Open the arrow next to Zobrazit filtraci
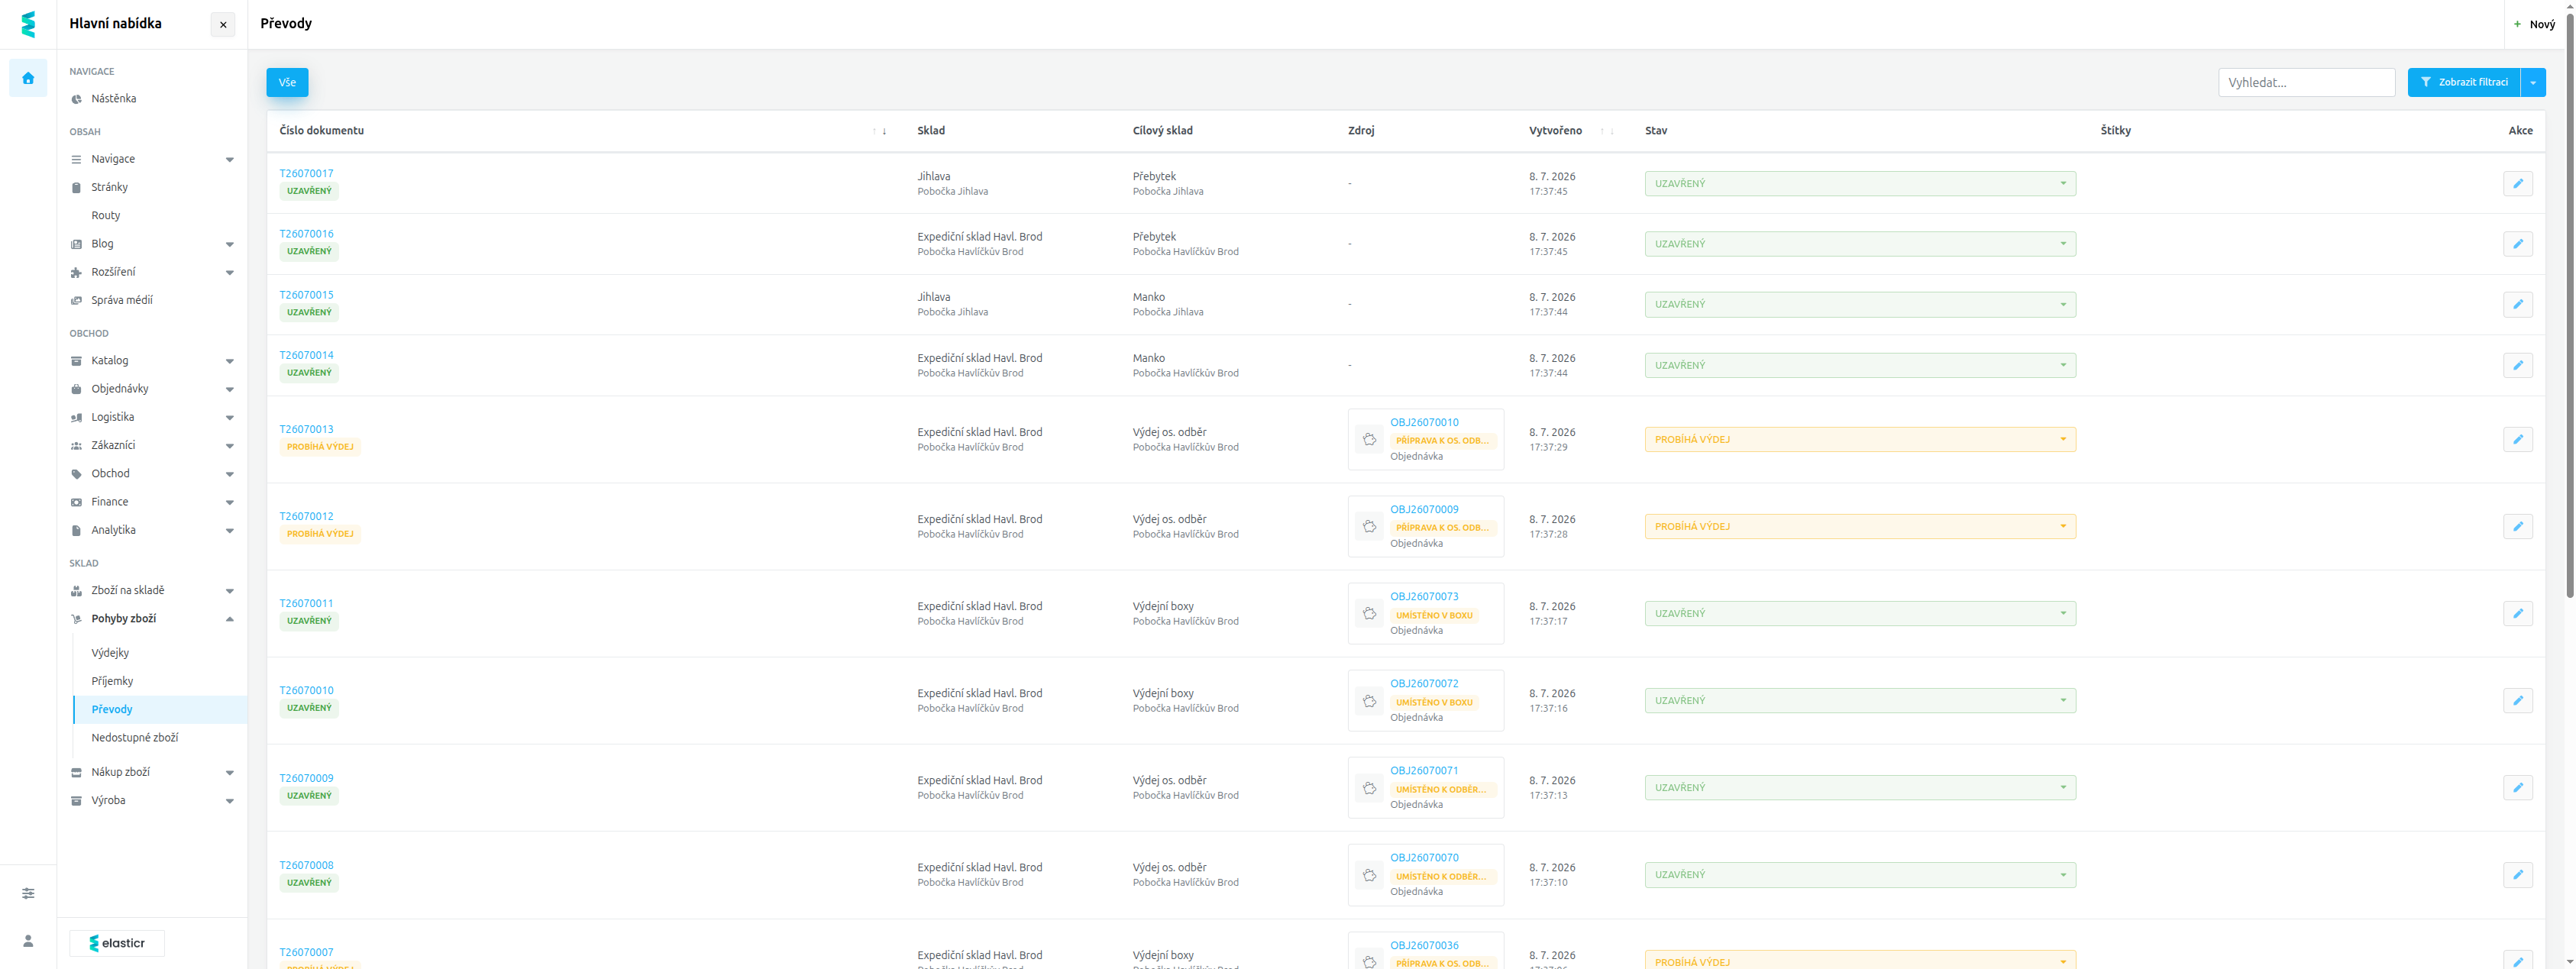Image resolution: width=2576 pixels, height=969 pixels. 2533,82
